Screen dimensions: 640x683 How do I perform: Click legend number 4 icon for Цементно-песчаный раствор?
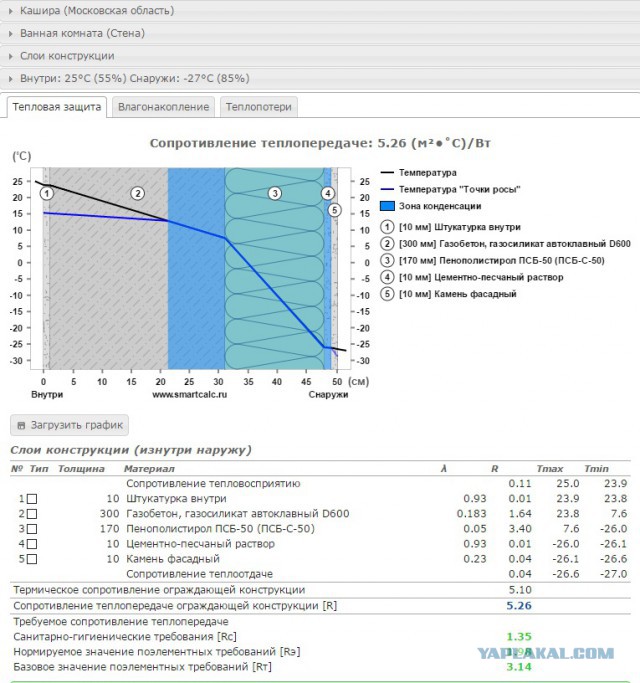tap(387, 277)
